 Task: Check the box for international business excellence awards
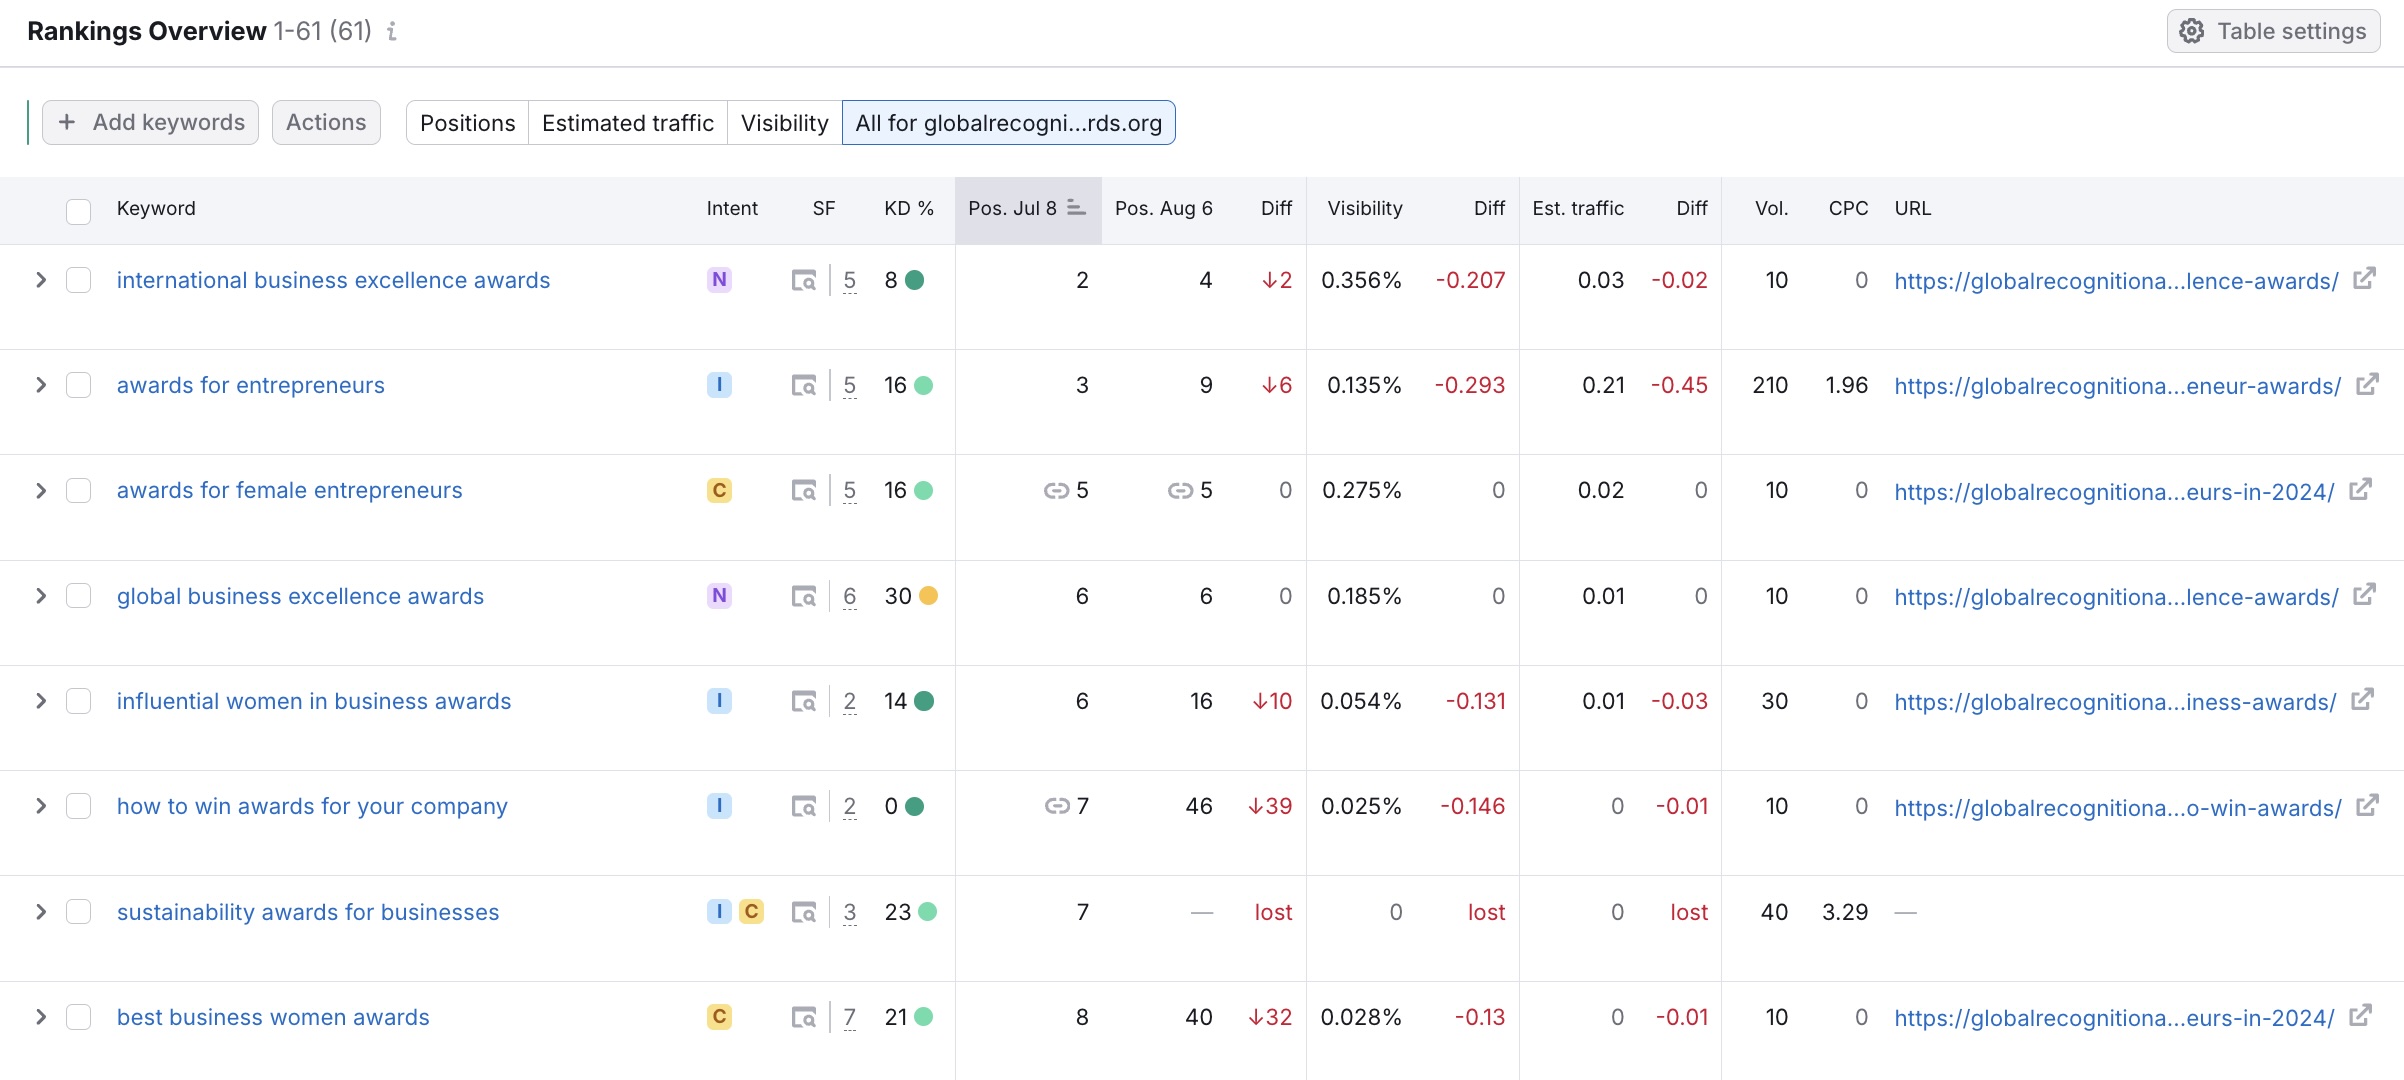tap(78, 280)
